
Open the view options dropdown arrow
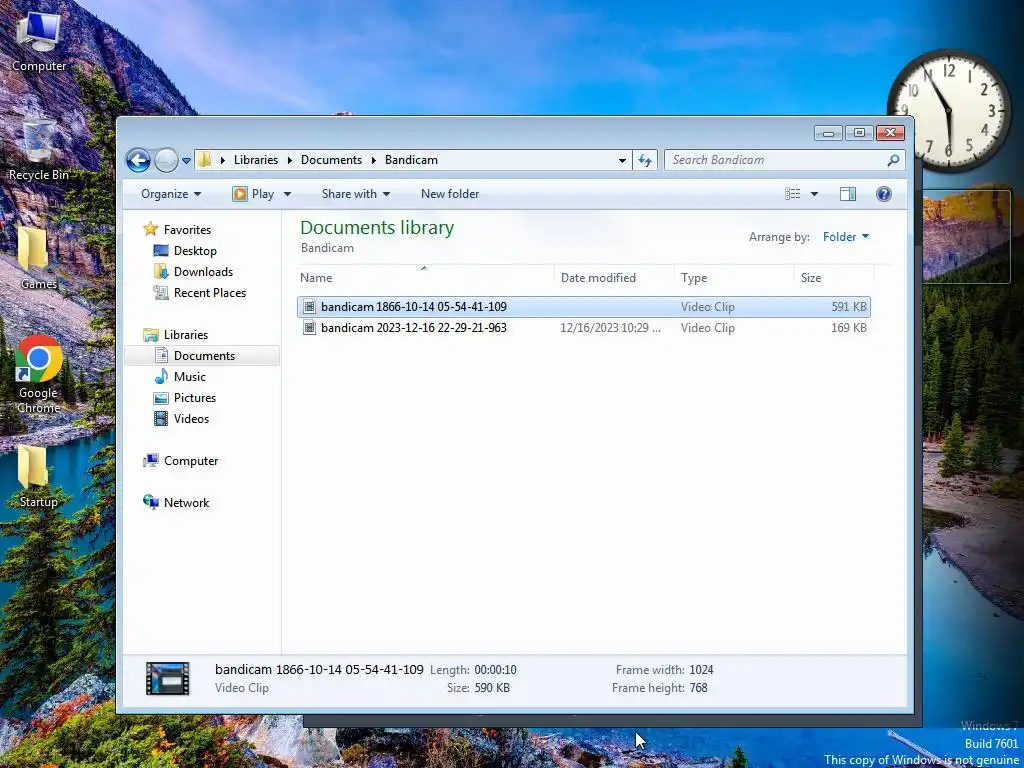(x=814, y=194)
